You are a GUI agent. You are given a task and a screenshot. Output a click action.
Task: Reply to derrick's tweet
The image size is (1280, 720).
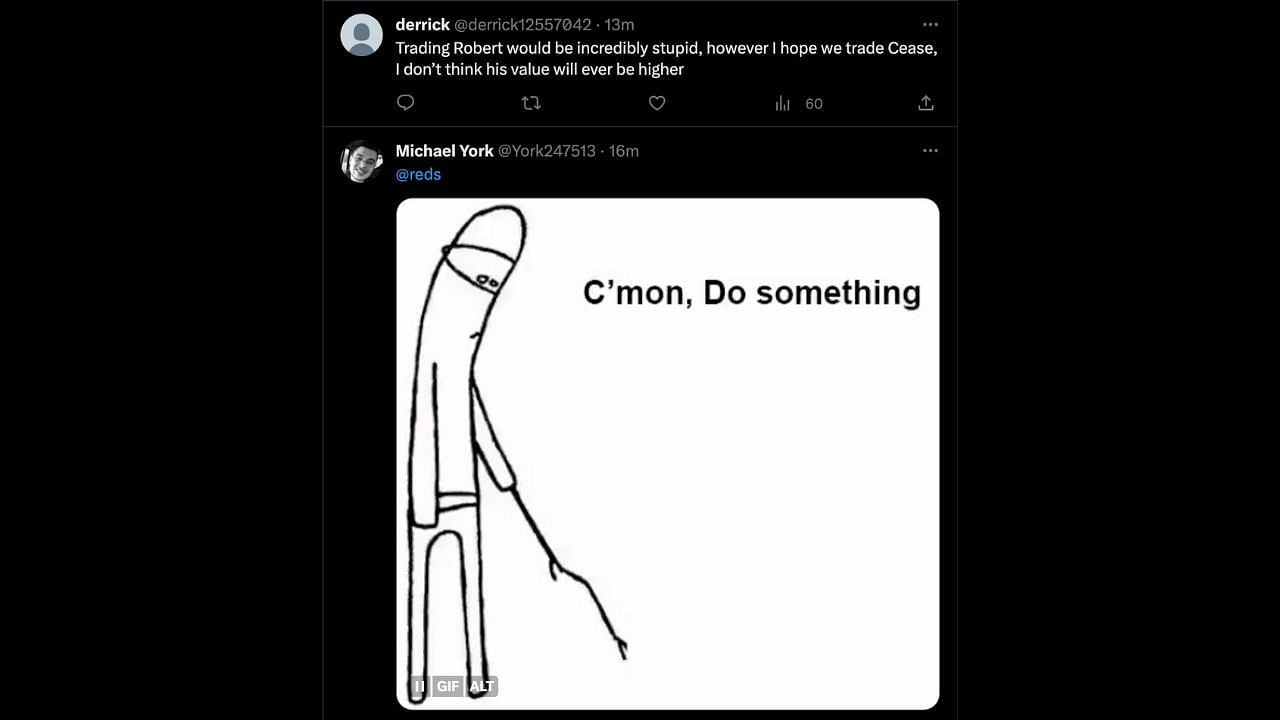(405, 103)
